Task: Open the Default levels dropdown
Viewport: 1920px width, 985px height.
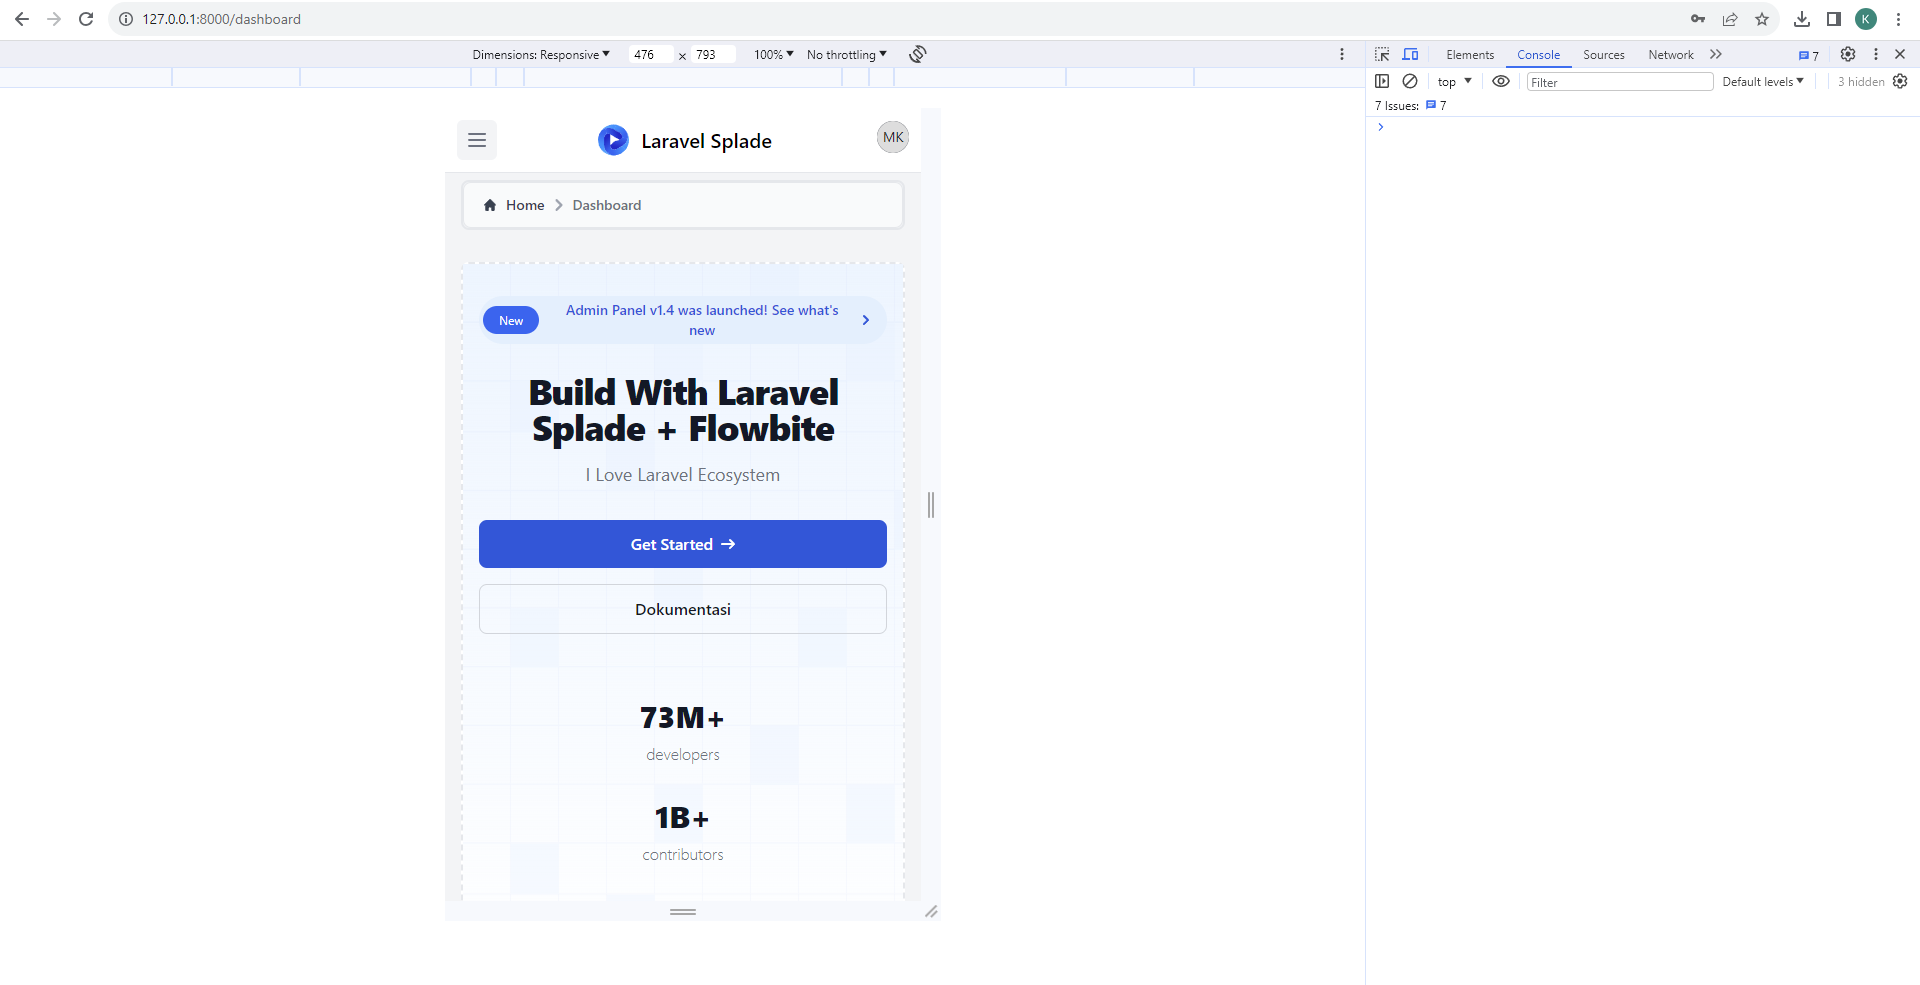Action: click(x=1763, y=81)
